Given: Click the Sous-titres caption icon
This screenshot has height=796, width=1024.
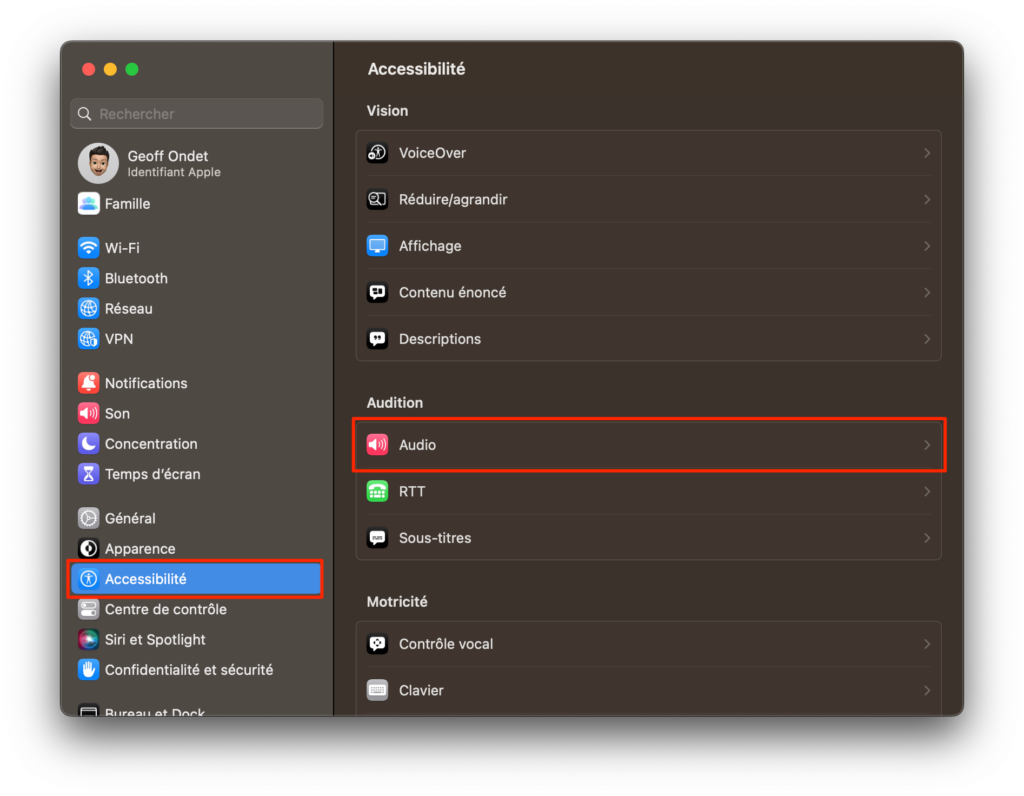Looking at the screenshot, I should [x=377, y=538].
